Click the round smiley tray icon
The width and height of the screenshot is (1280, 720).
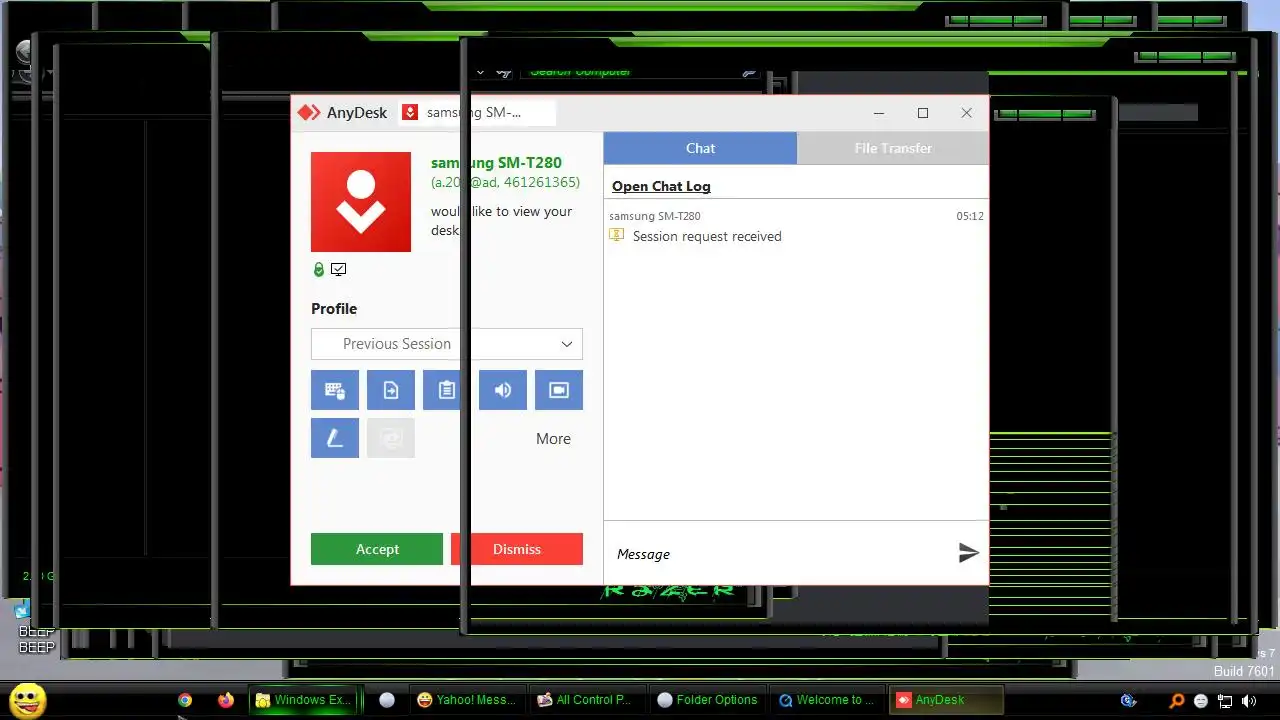tap(1201, 701)
